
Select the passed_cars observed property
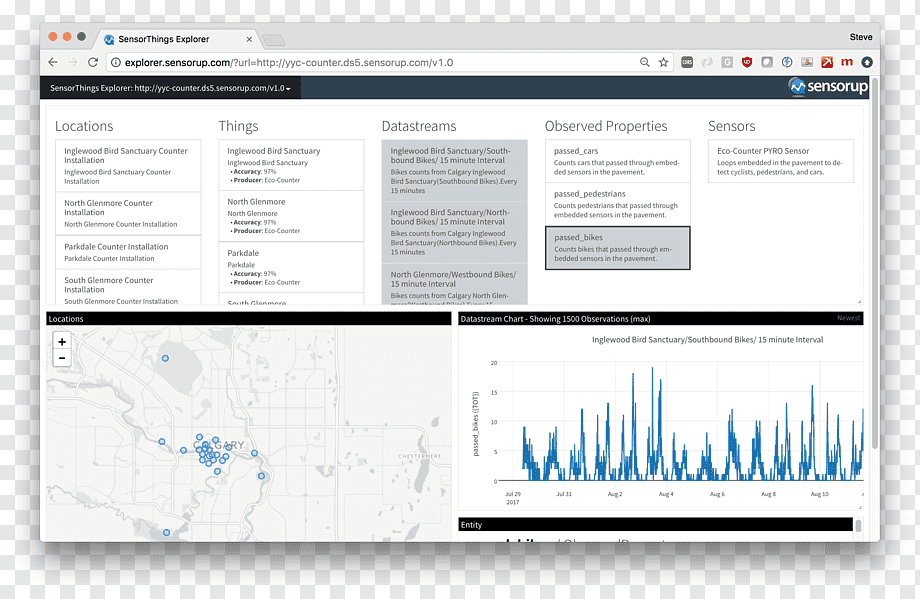[617, 161]
